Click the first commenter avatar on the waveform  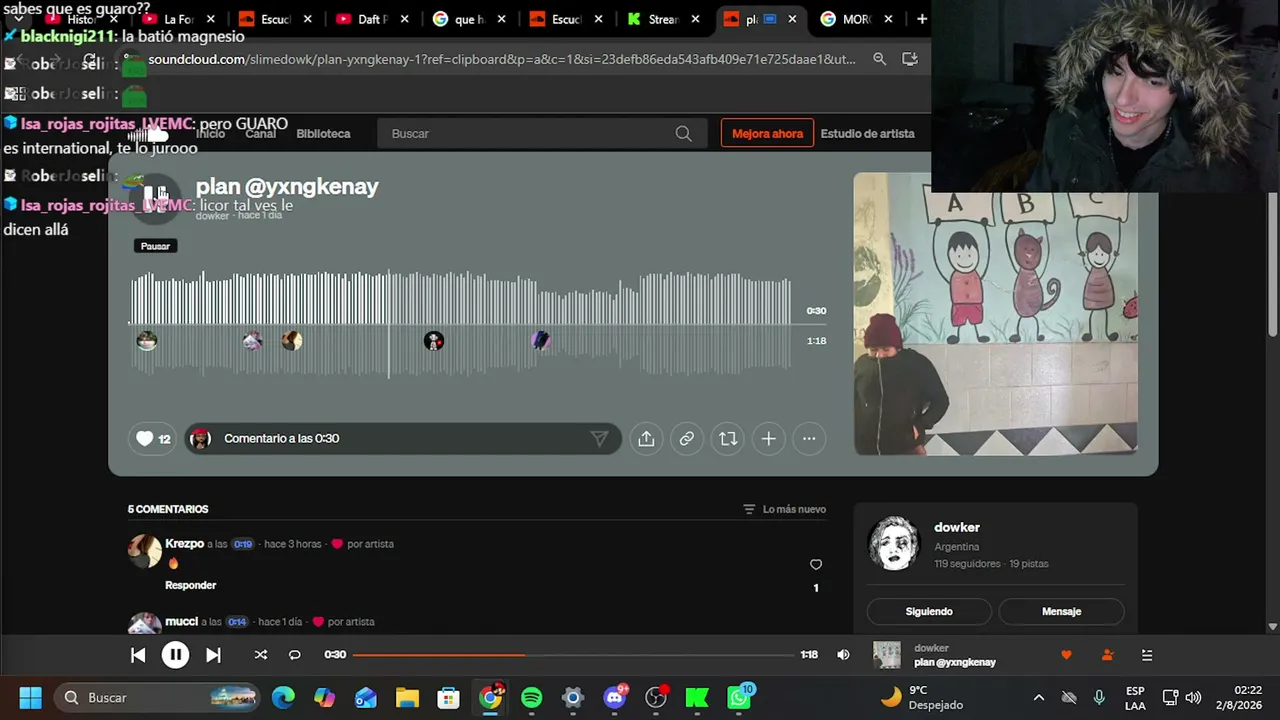point(147,341)
